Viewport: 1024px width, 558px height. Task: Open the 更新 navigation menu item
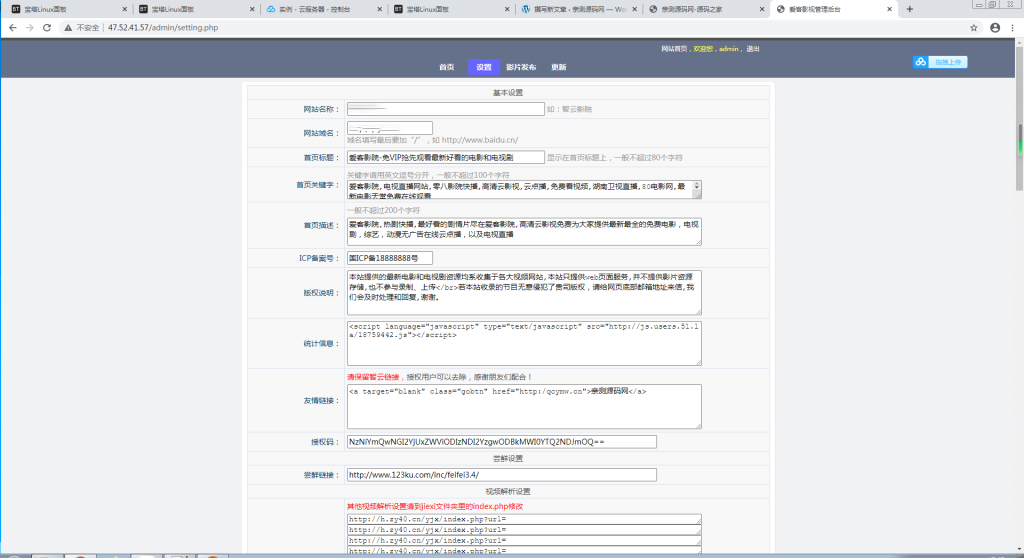[558, 67]
